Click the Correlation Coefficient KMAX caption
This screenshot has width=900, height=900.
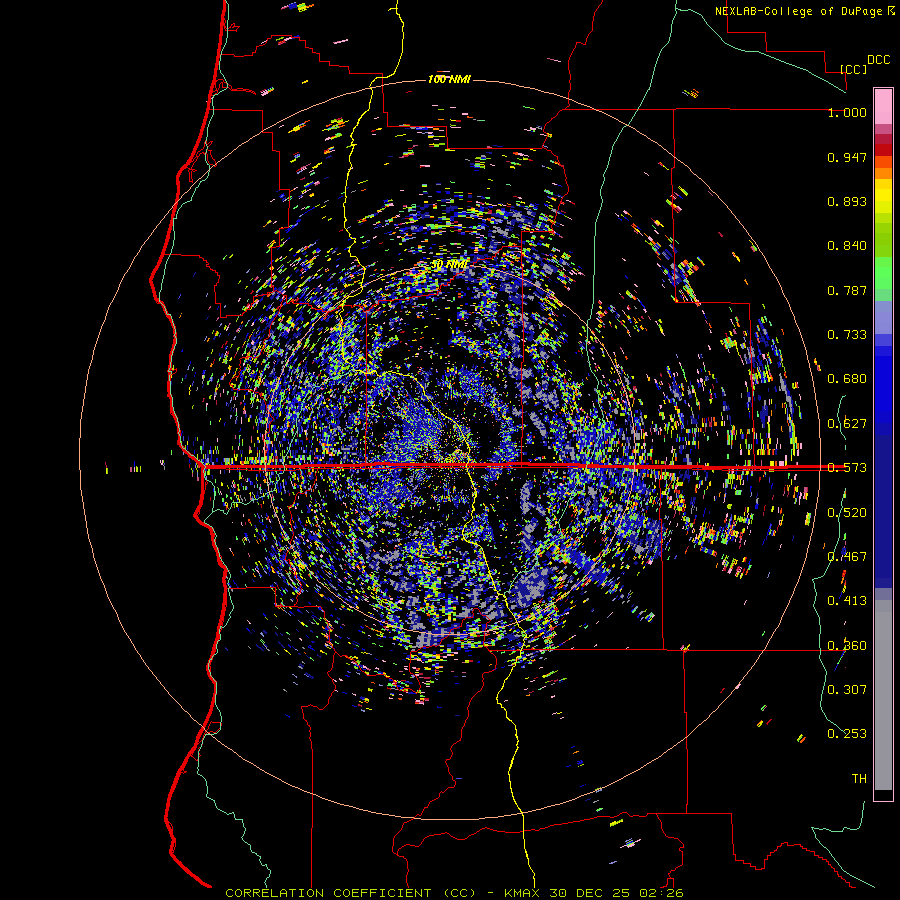(455, 893)
